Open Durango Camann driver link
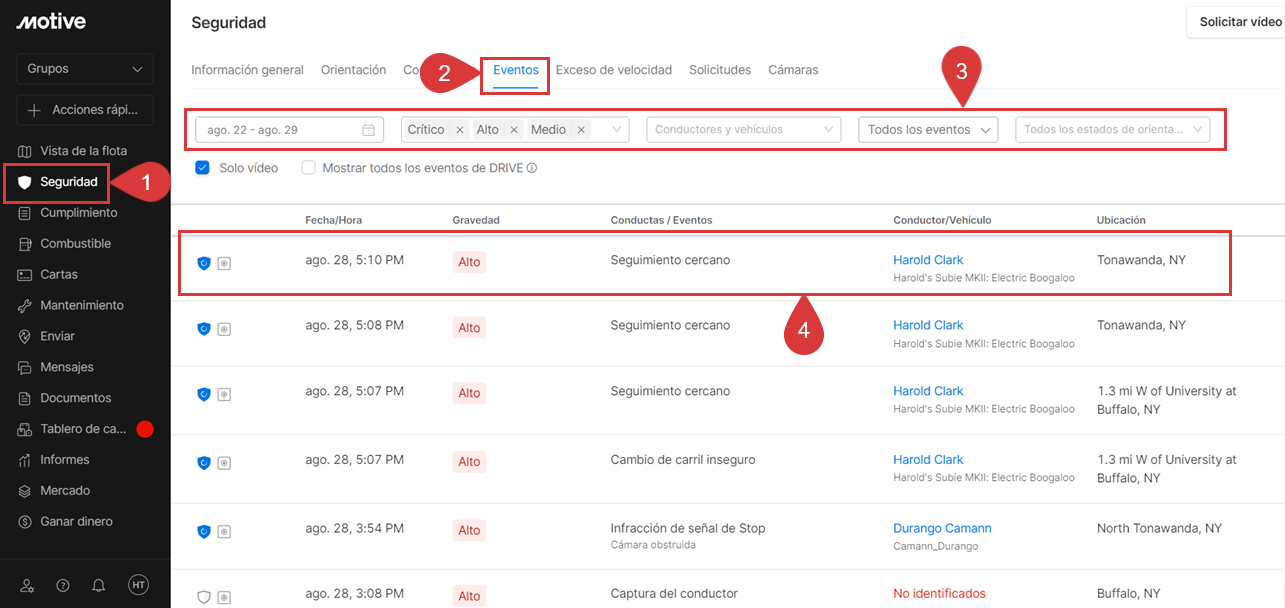 click(x=942, y=528)
